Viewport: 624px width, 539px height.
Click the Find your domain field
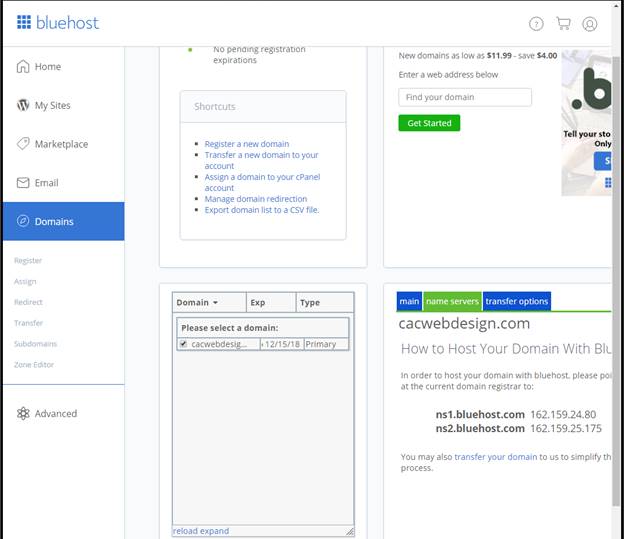(465, 97)
